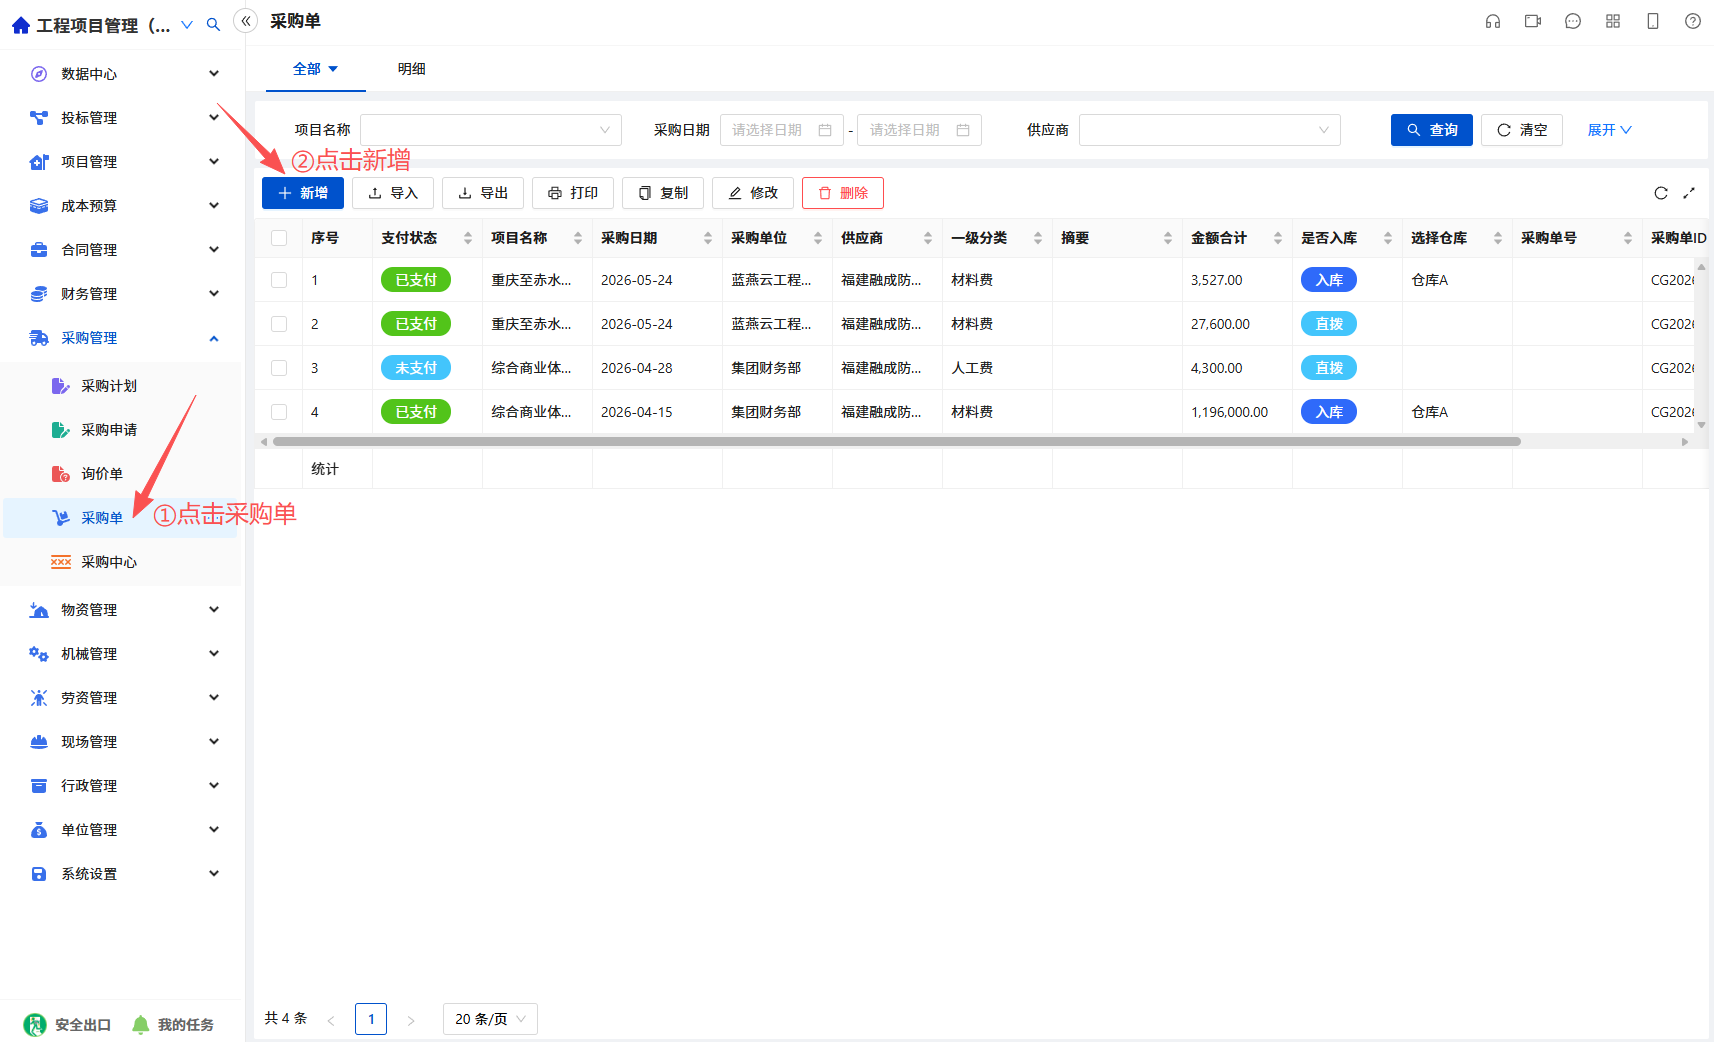This screenshot has width=1714, height=1042.
Task: Click the 查询 search button
Action: point(1432,130)
